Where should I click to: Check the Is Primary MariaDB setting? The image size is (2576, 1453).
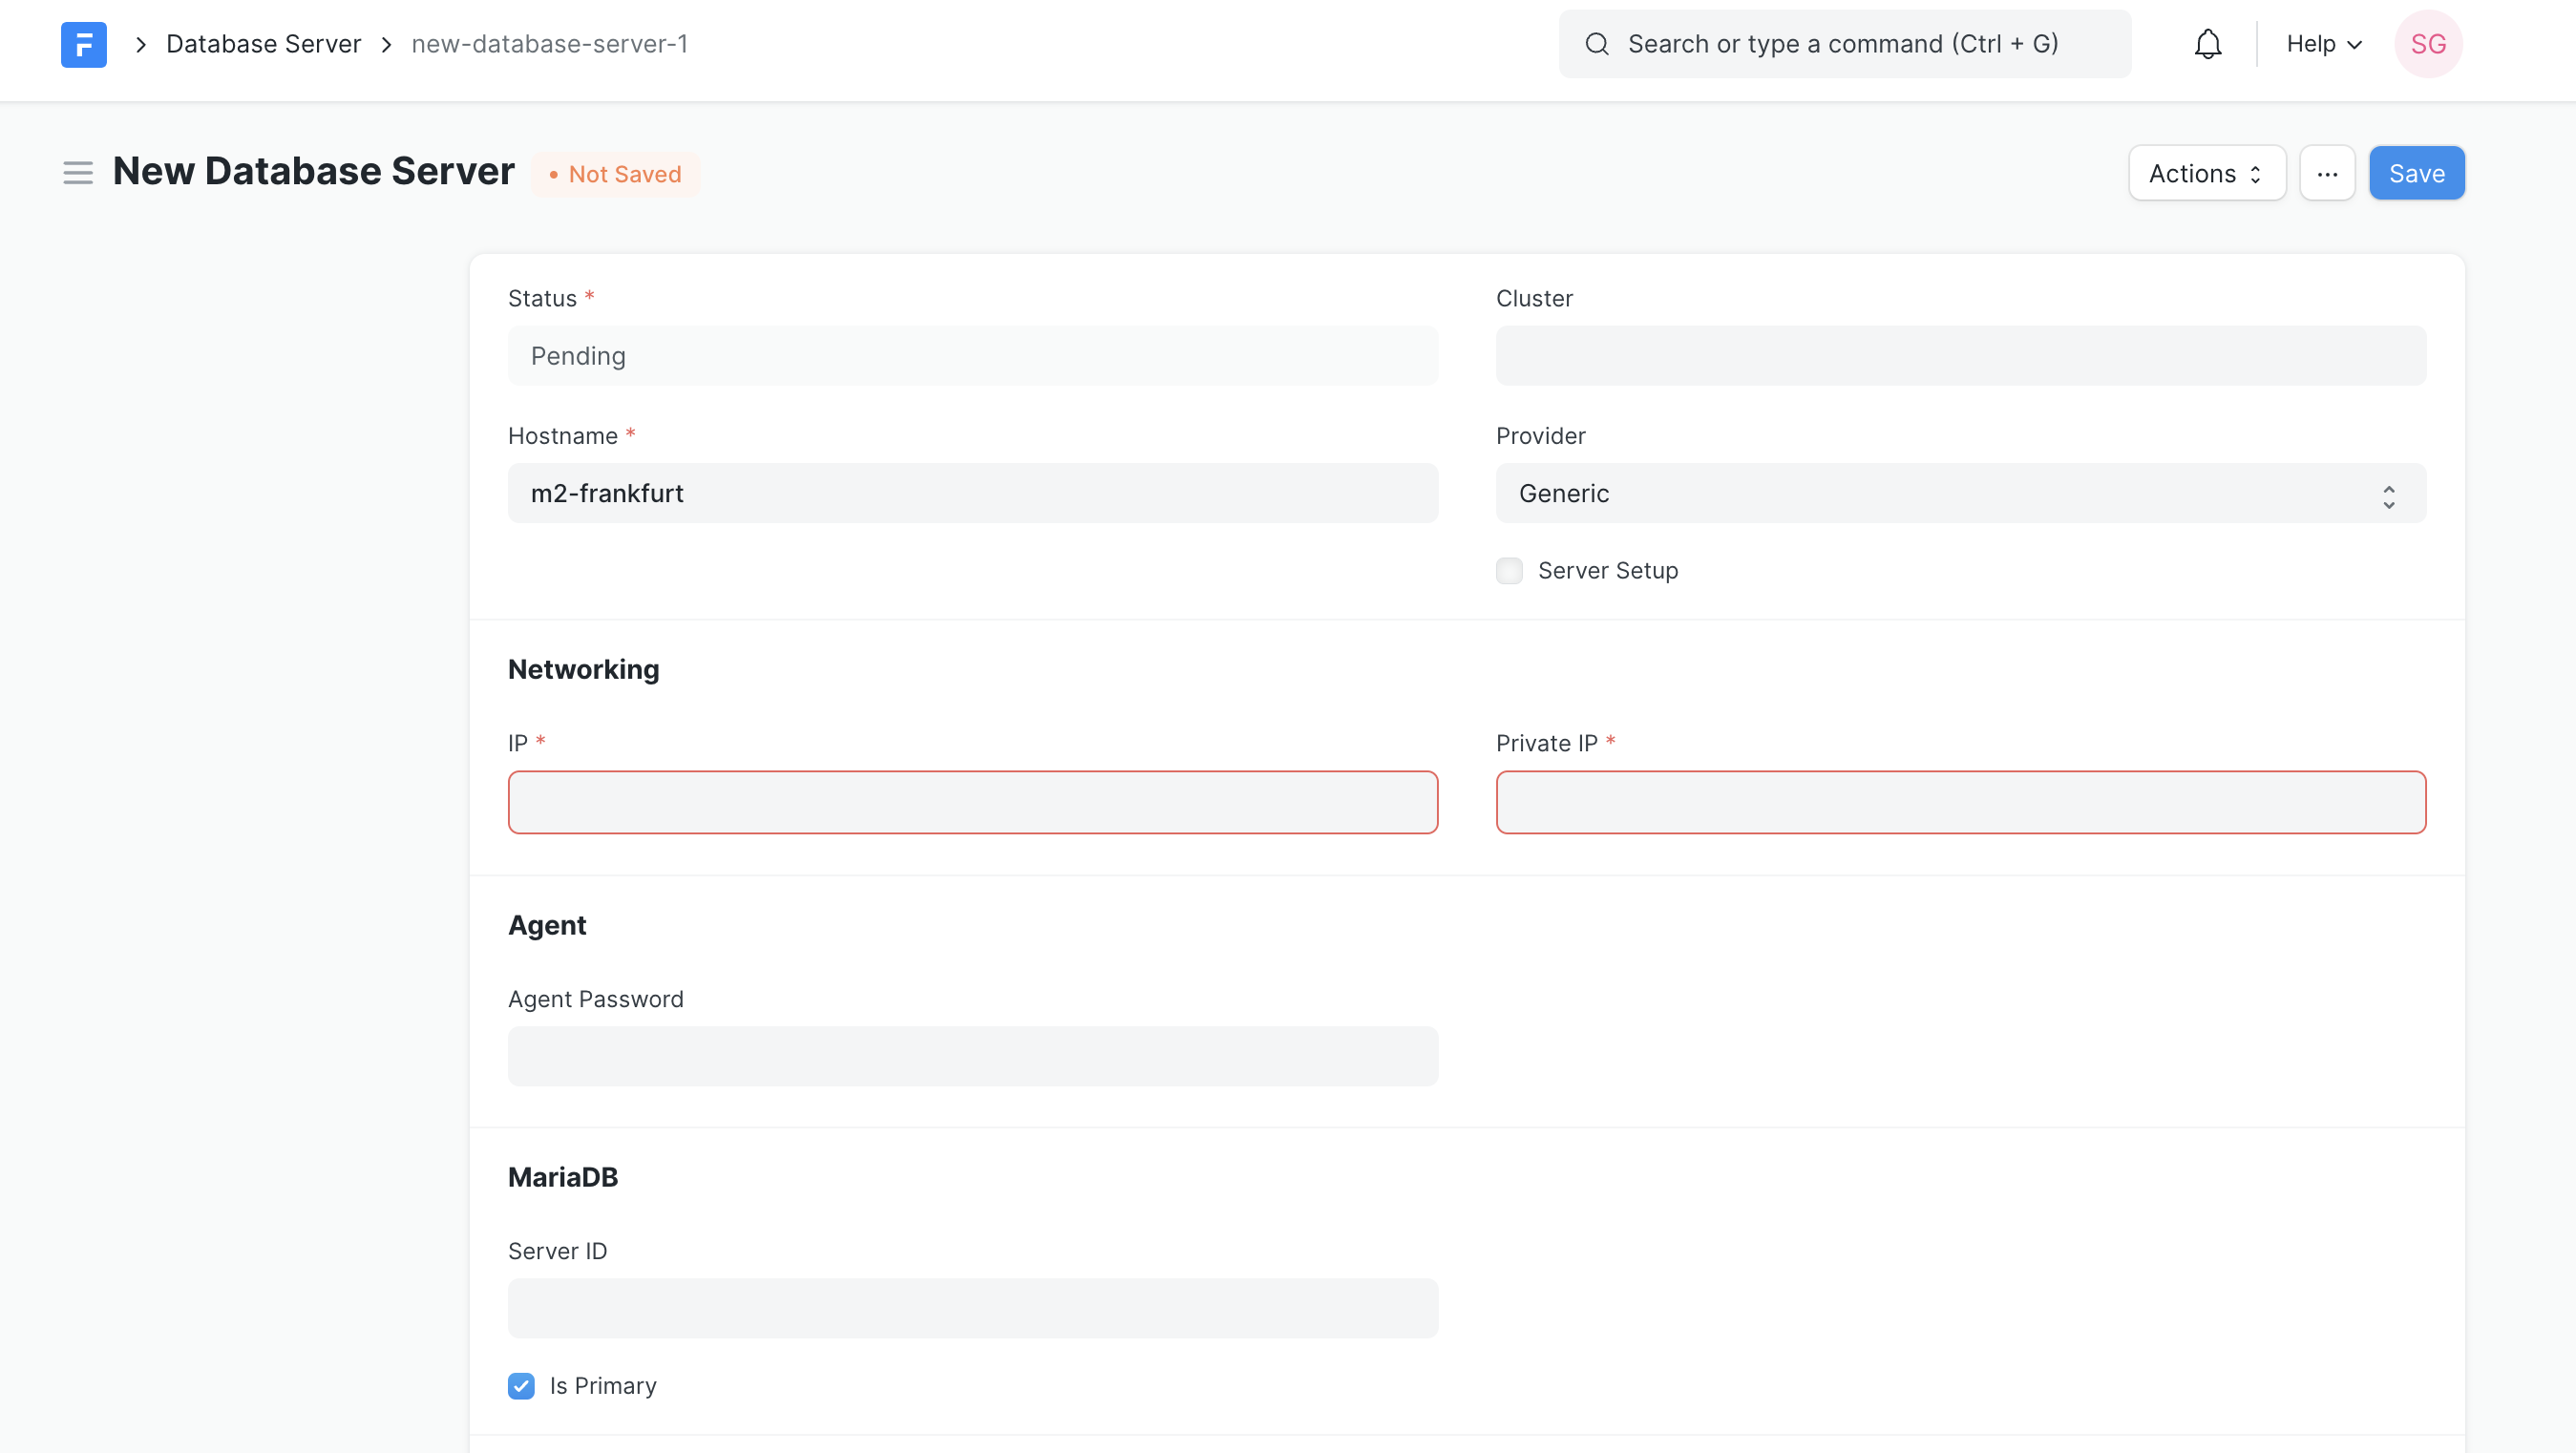(520, 1386)
